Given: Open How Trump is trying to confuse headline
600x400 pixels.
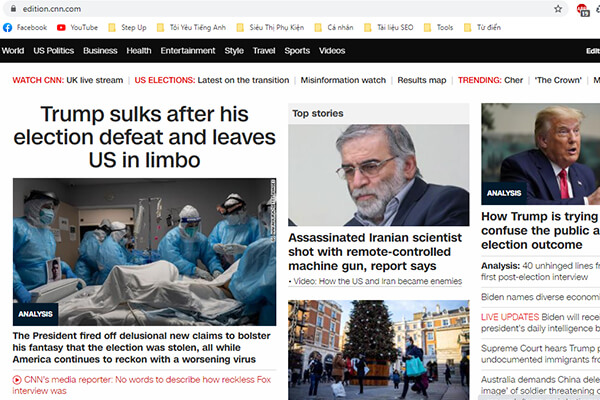Looking at the screenshot, I should tap(540, 230).
